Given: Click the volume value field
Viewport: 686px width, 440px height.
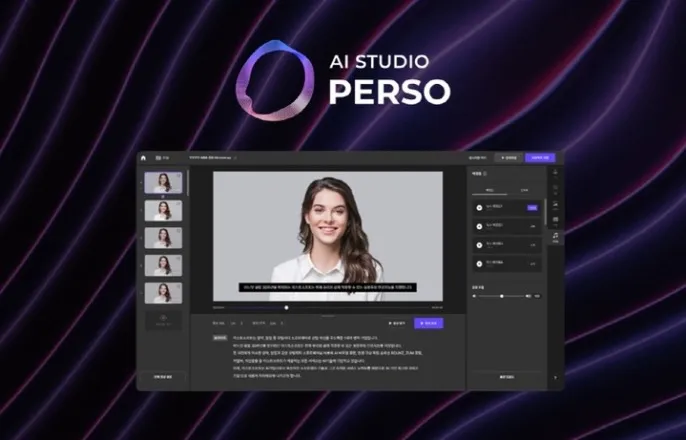Looking at the screenshot, I should [x=538, y=296].
